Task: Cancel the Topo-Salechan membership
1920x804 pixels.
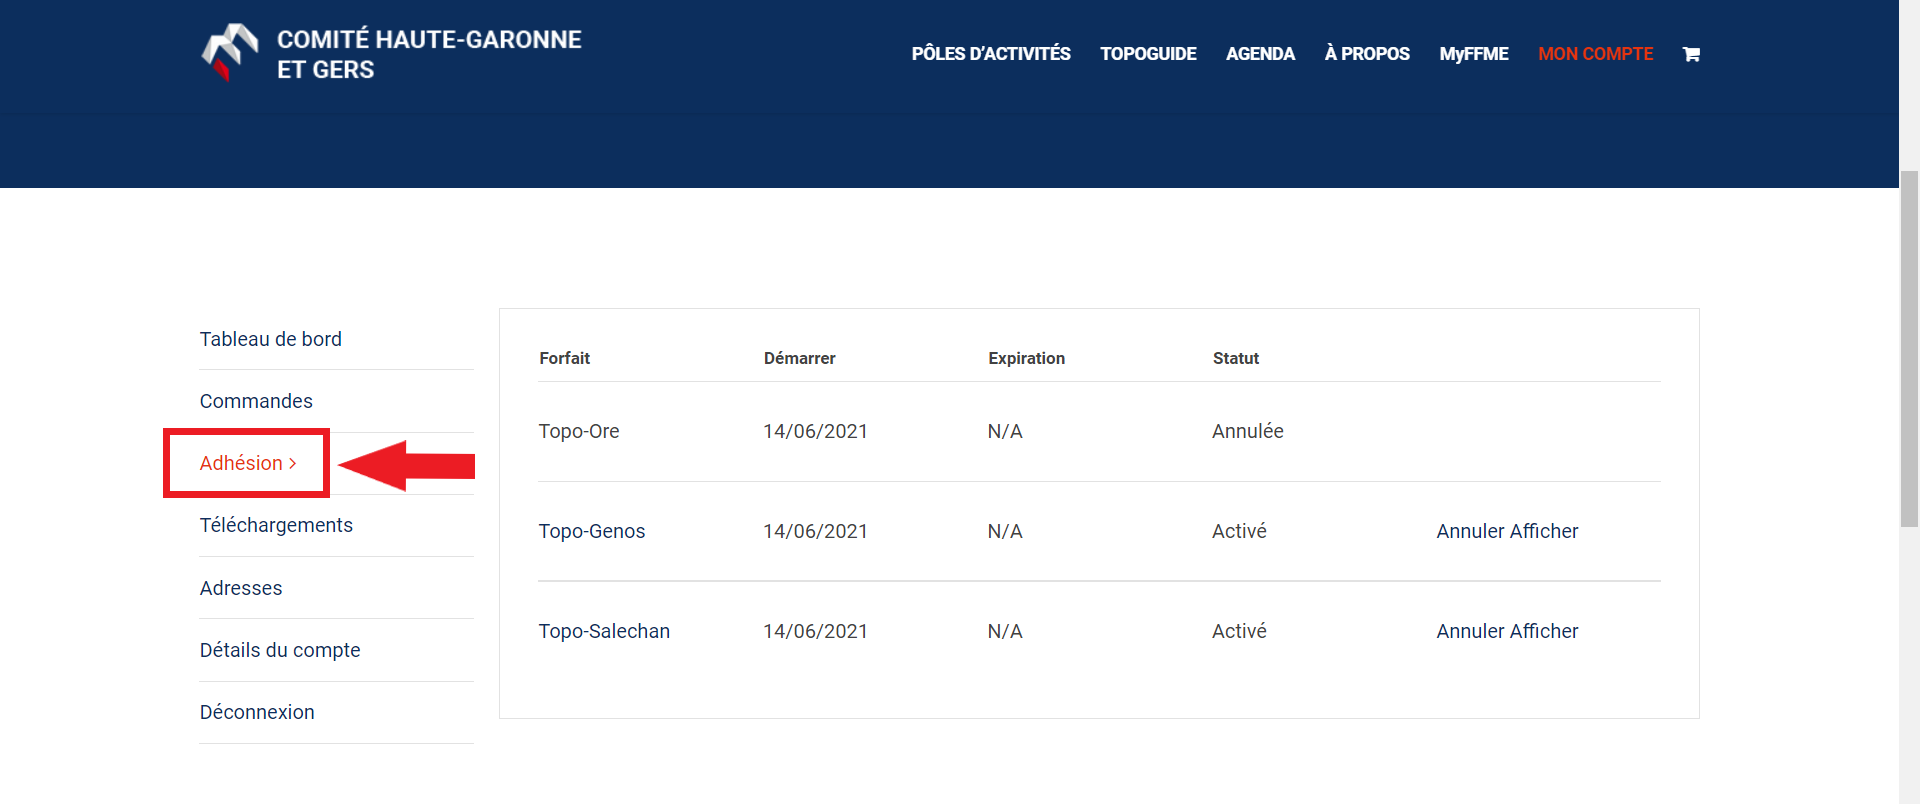Action: [1470, 631]
